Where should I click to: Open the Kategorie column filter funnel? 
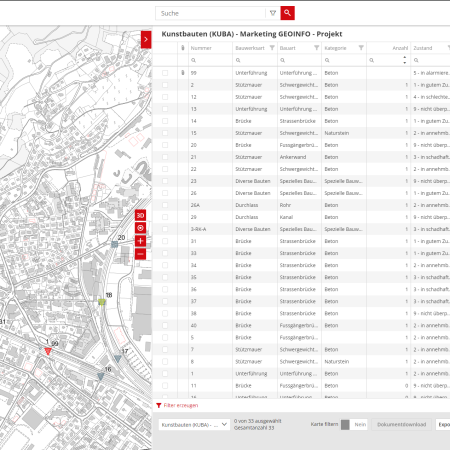(x=361, y=48)
